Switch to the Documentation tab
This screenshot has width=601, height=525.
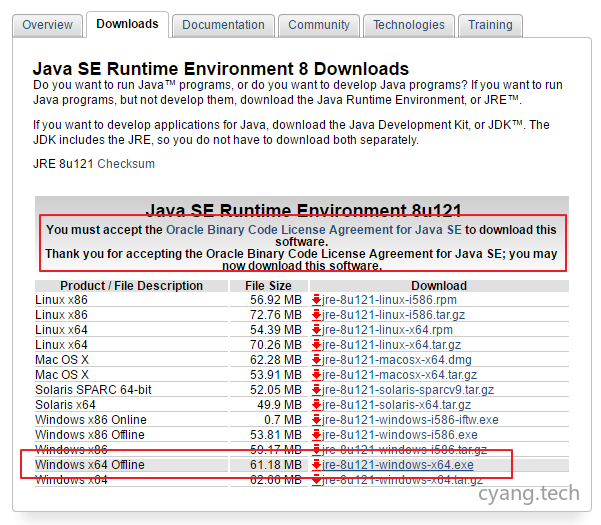click(224, 25)
